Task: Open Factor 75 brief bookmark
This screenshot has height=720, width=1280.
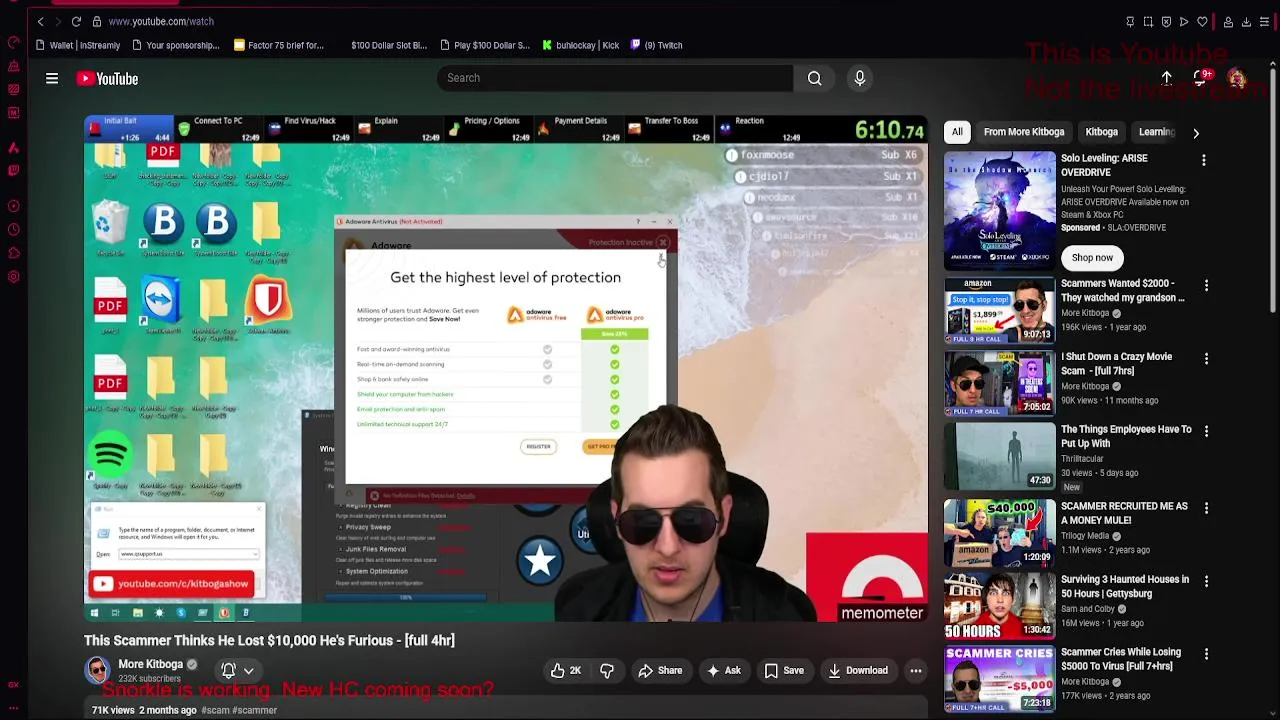Action: pos(279,45)
